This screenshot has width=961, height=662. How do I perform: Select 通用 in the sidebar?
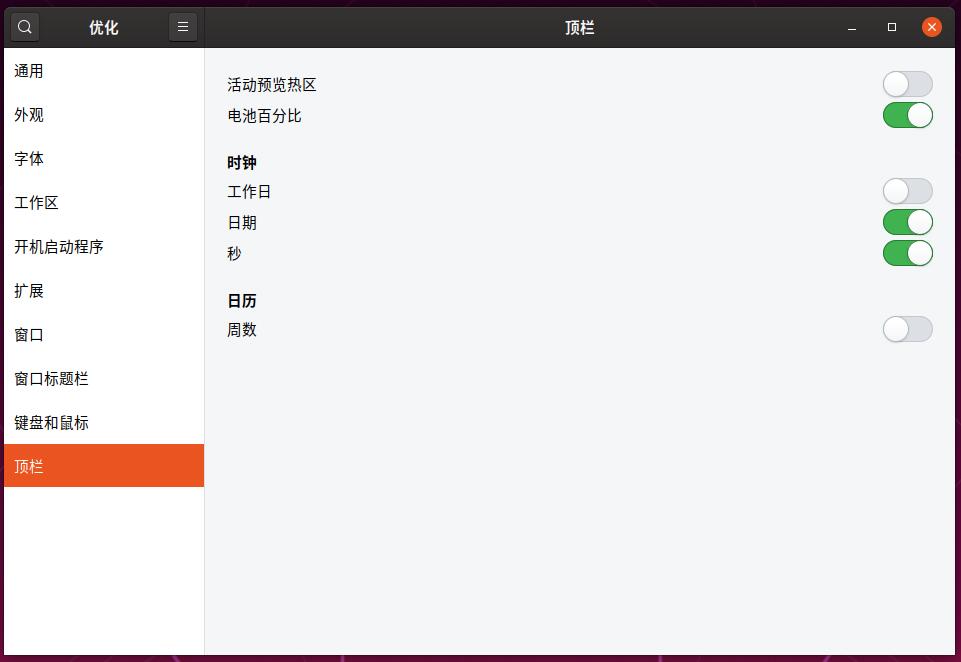104,71
